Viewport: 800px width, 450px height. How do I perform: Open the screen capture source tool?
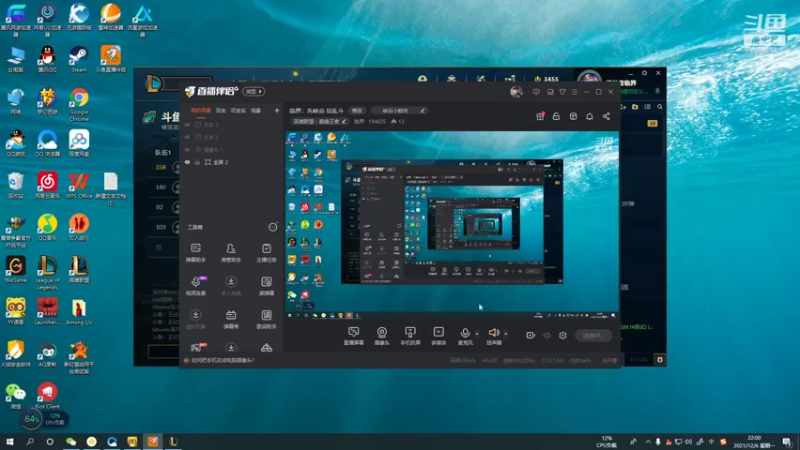[353, 336]
